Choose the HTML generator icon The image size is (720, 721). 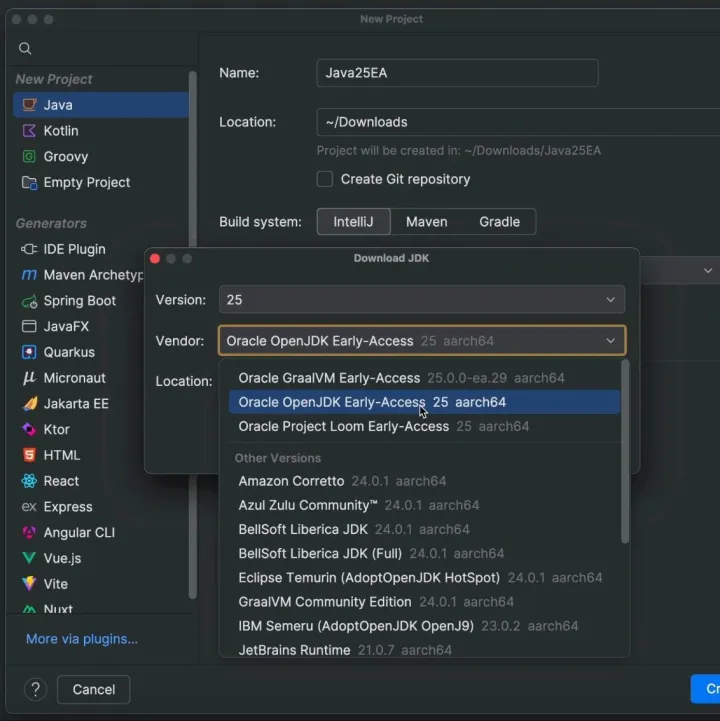pyautogui.click(x=29, y=455)
